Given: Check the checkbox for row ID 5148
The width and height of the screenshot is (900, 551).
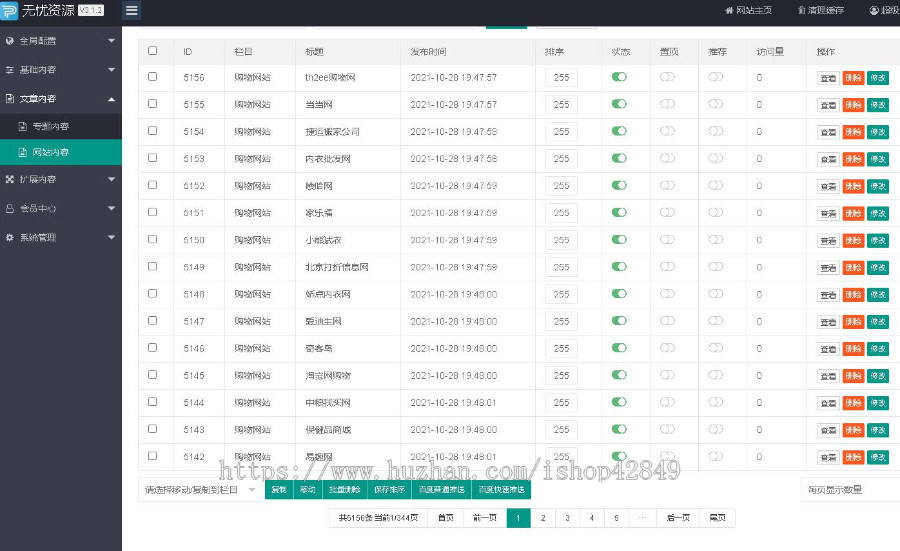Looking at the screenshot, I should (152, 293).
